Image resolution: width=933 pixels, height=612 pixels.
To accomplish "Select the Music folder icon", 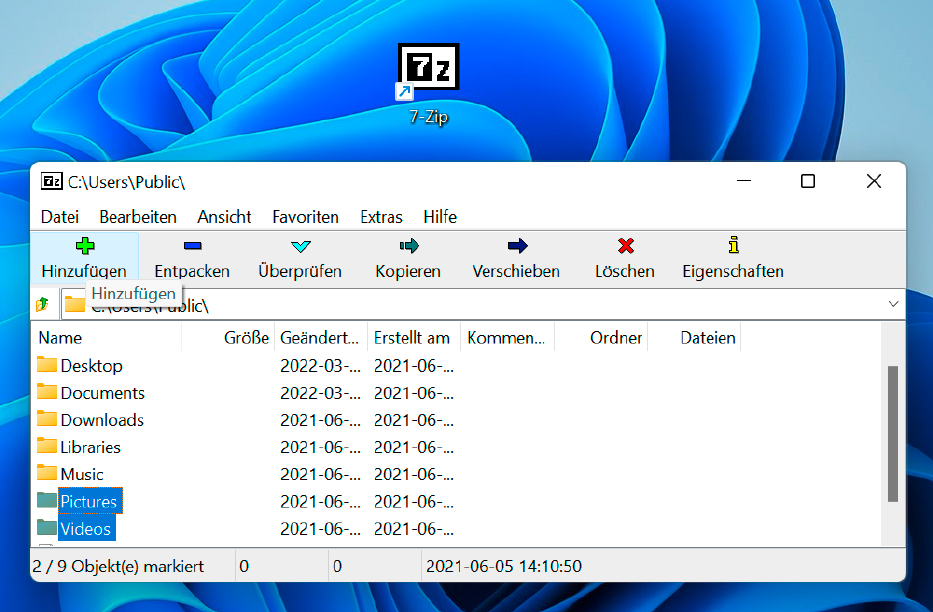I will [x=47, y=473].
